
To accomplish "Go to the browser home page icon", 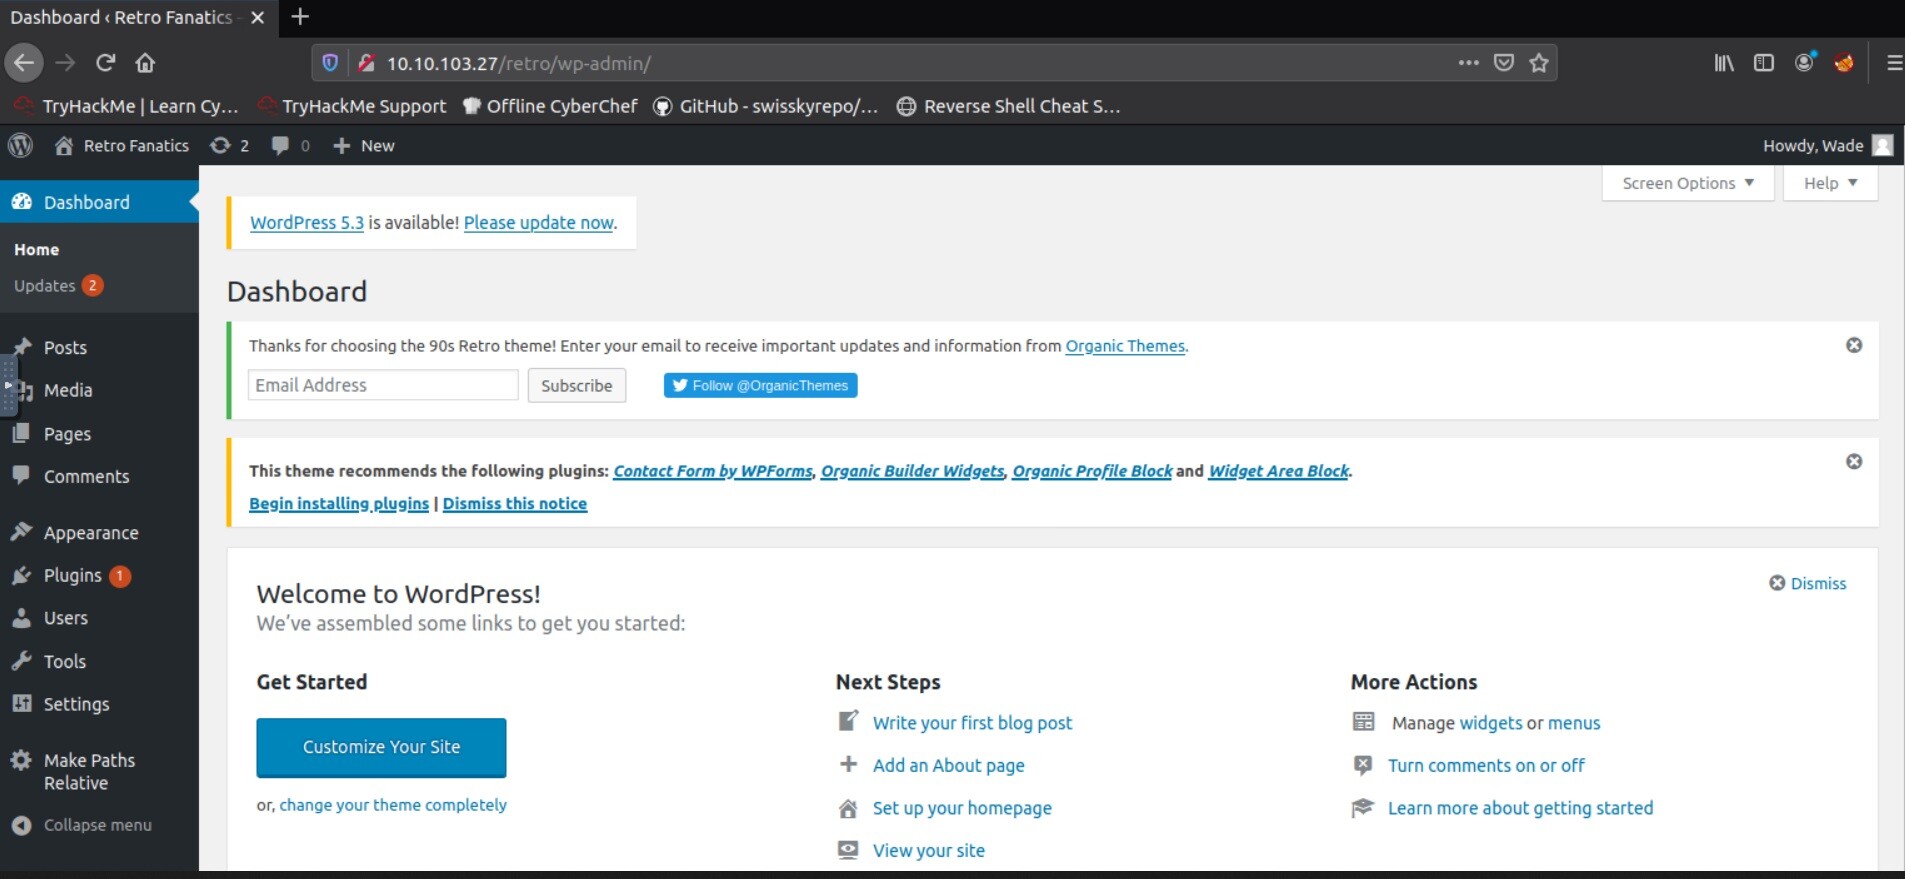I will [x=145, y=63].
